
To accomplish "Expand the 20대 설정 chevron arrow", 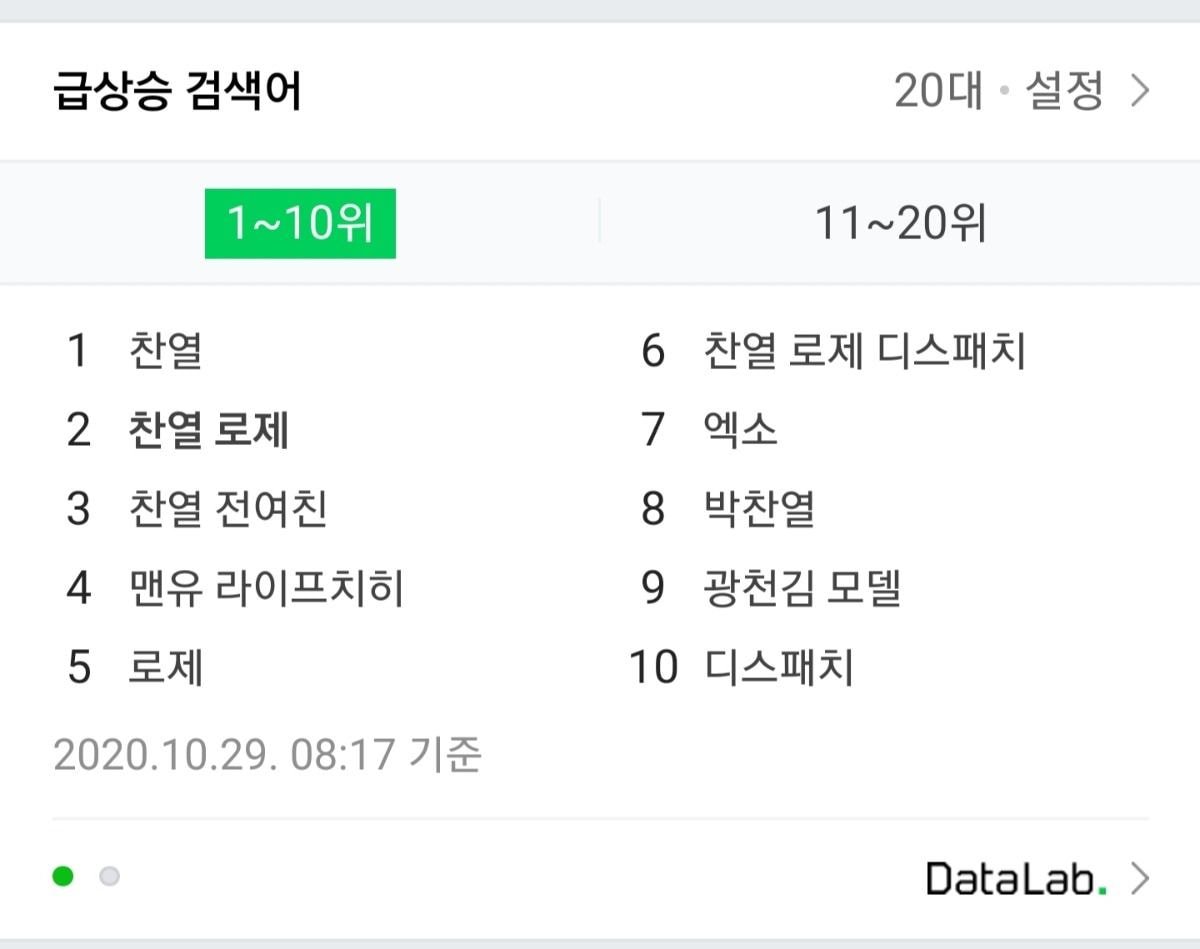I will click(x=1139, y=92).
